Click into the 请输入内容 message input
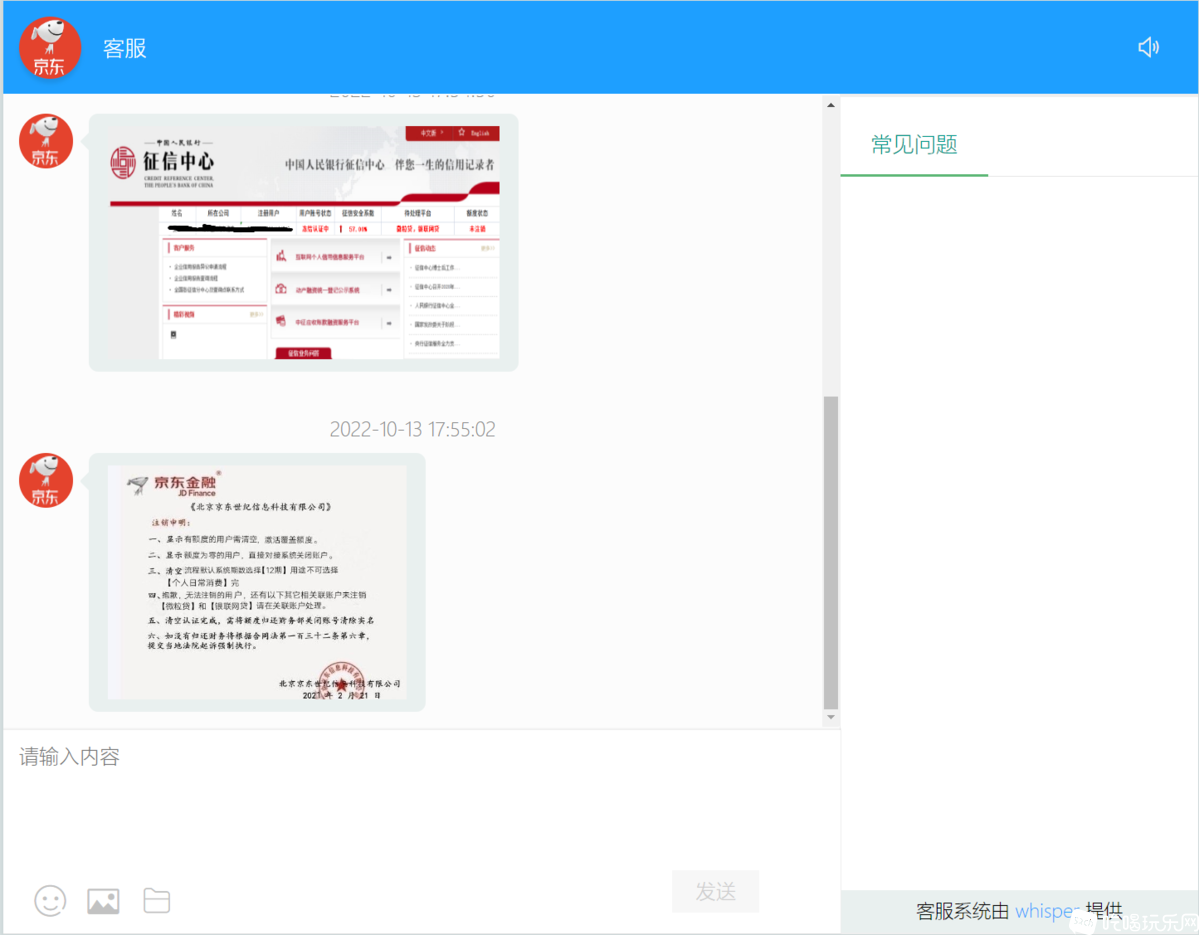This screenshot has width=1199, height=935. [421, 799]
